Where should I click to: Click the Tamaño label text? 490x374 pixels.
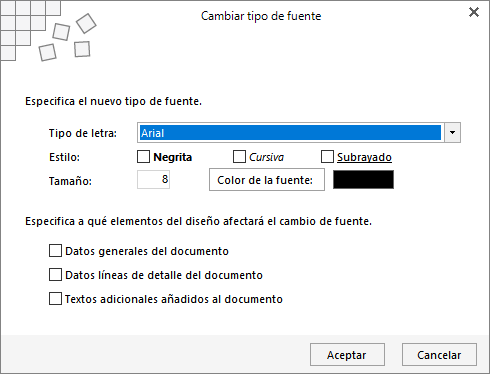[70, 181]
